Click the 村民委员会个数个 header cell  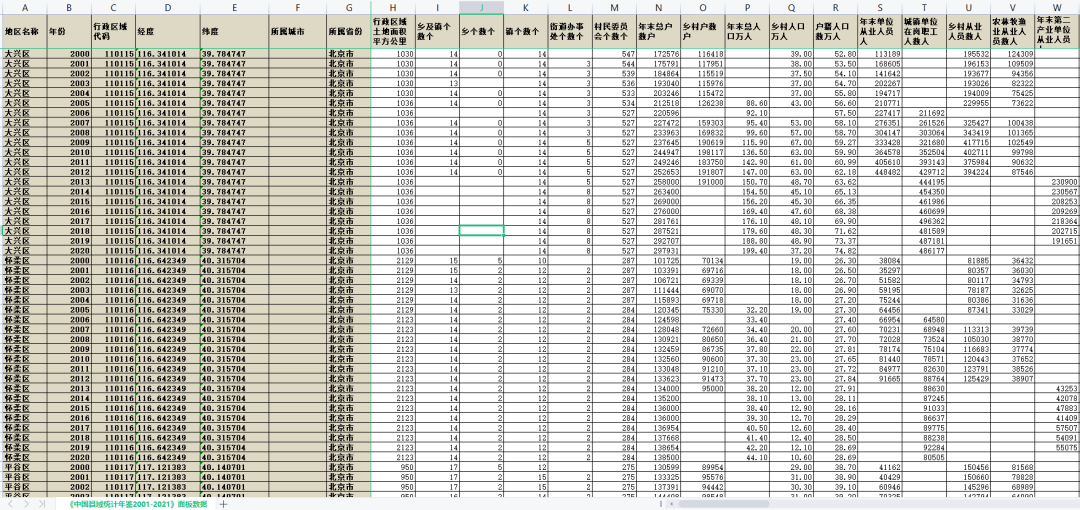pyautogui.click(x=614, y=31)
